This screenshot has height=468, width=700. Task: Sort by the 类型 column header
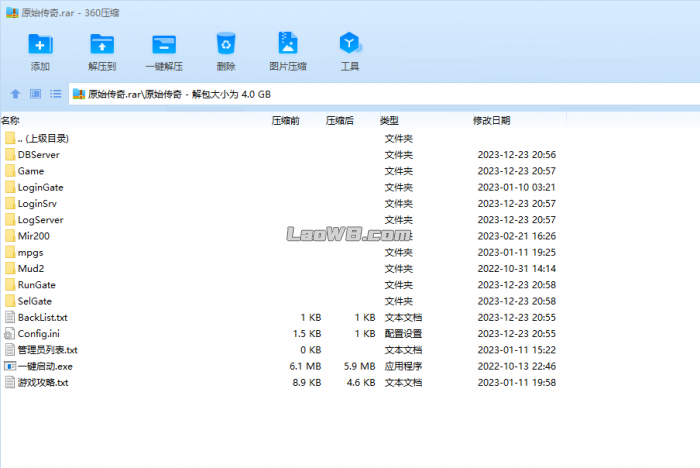pyautogui.click(x=389, y=120)
